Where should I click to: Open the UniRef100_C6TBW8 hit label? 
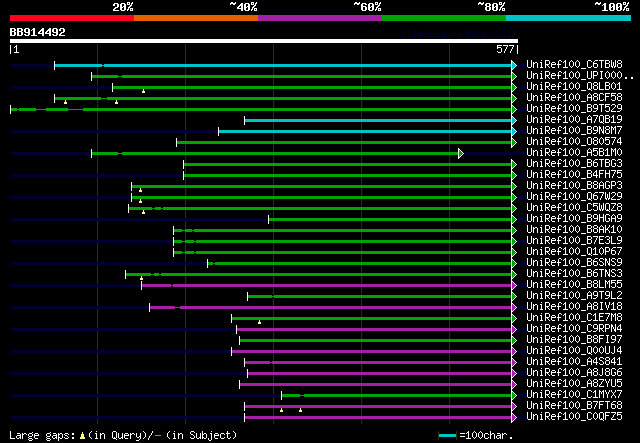(574, 64)
